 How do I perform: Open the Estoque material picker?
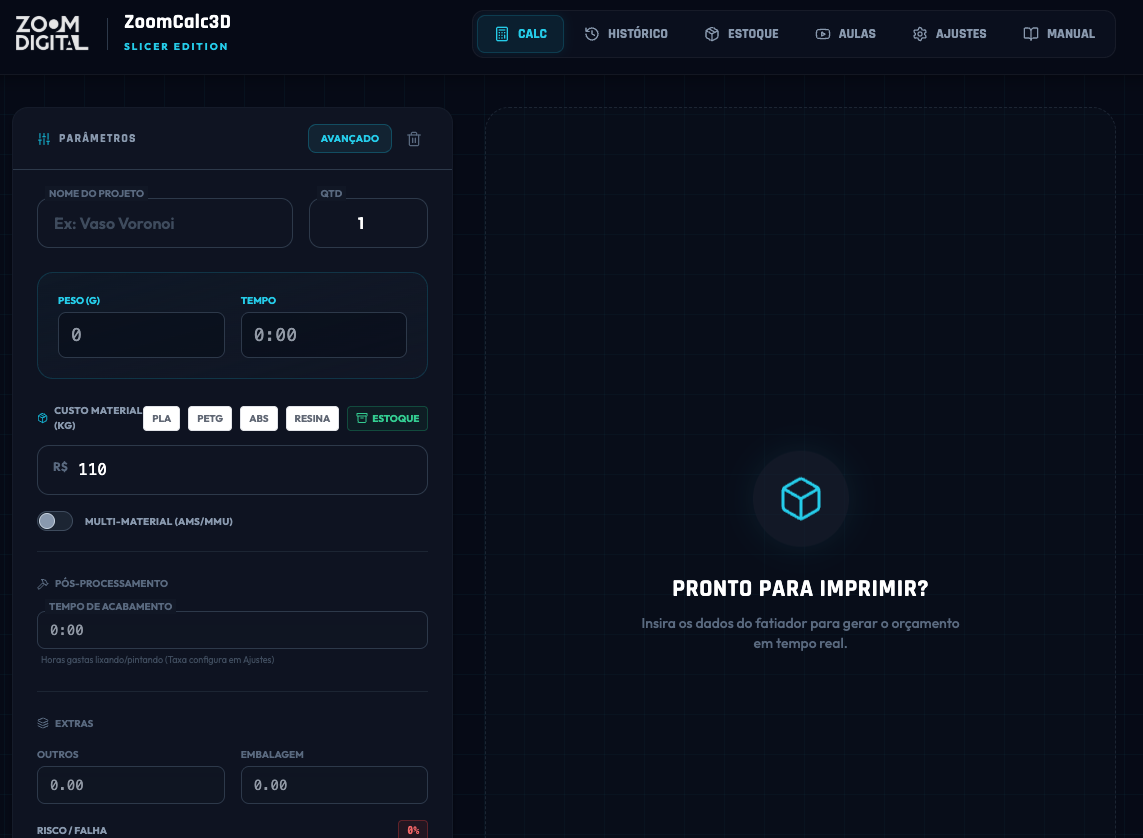pyautogui.click(x=387, y=419)
